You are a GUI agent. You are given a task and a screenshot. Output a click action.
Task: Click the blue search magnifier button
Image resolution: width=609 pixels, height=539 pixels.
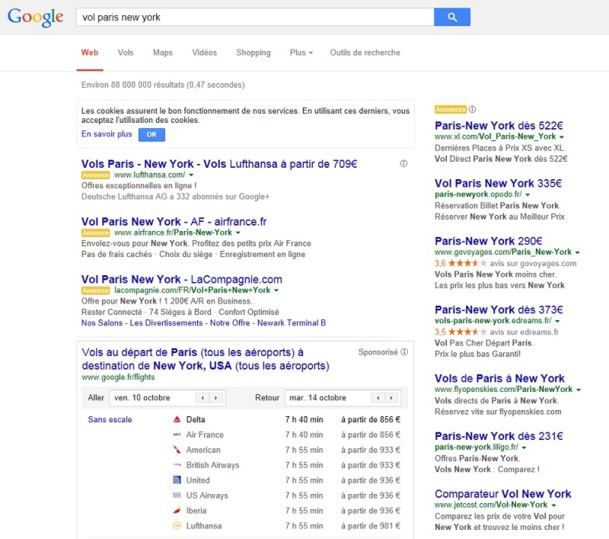(x=452, y=17)
